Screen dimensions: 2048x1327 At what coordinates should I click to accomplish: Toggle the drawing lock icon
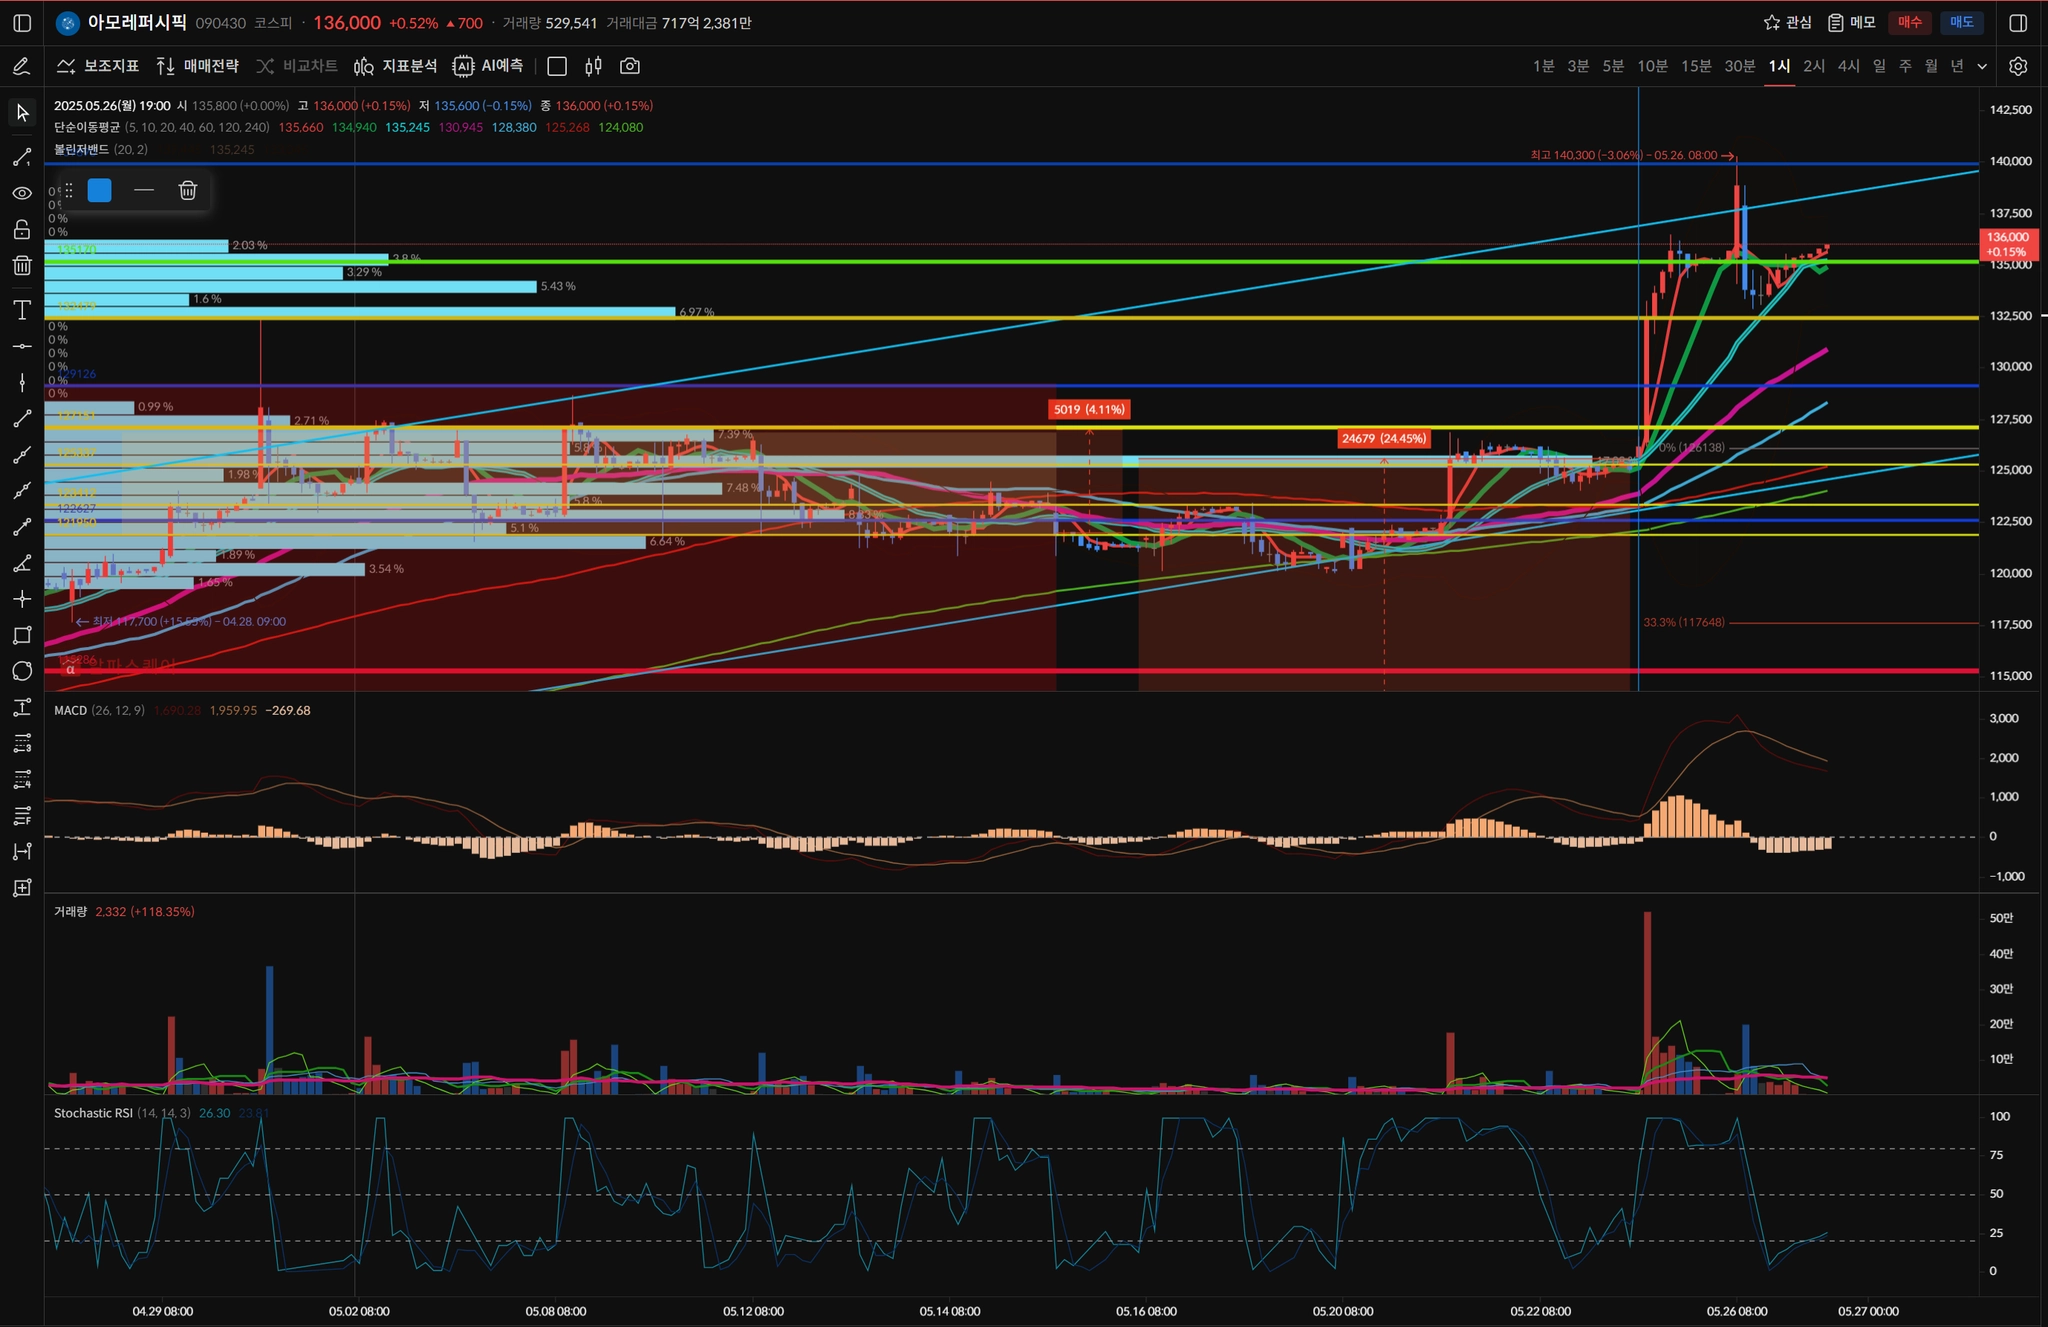[x=21, y=230]
